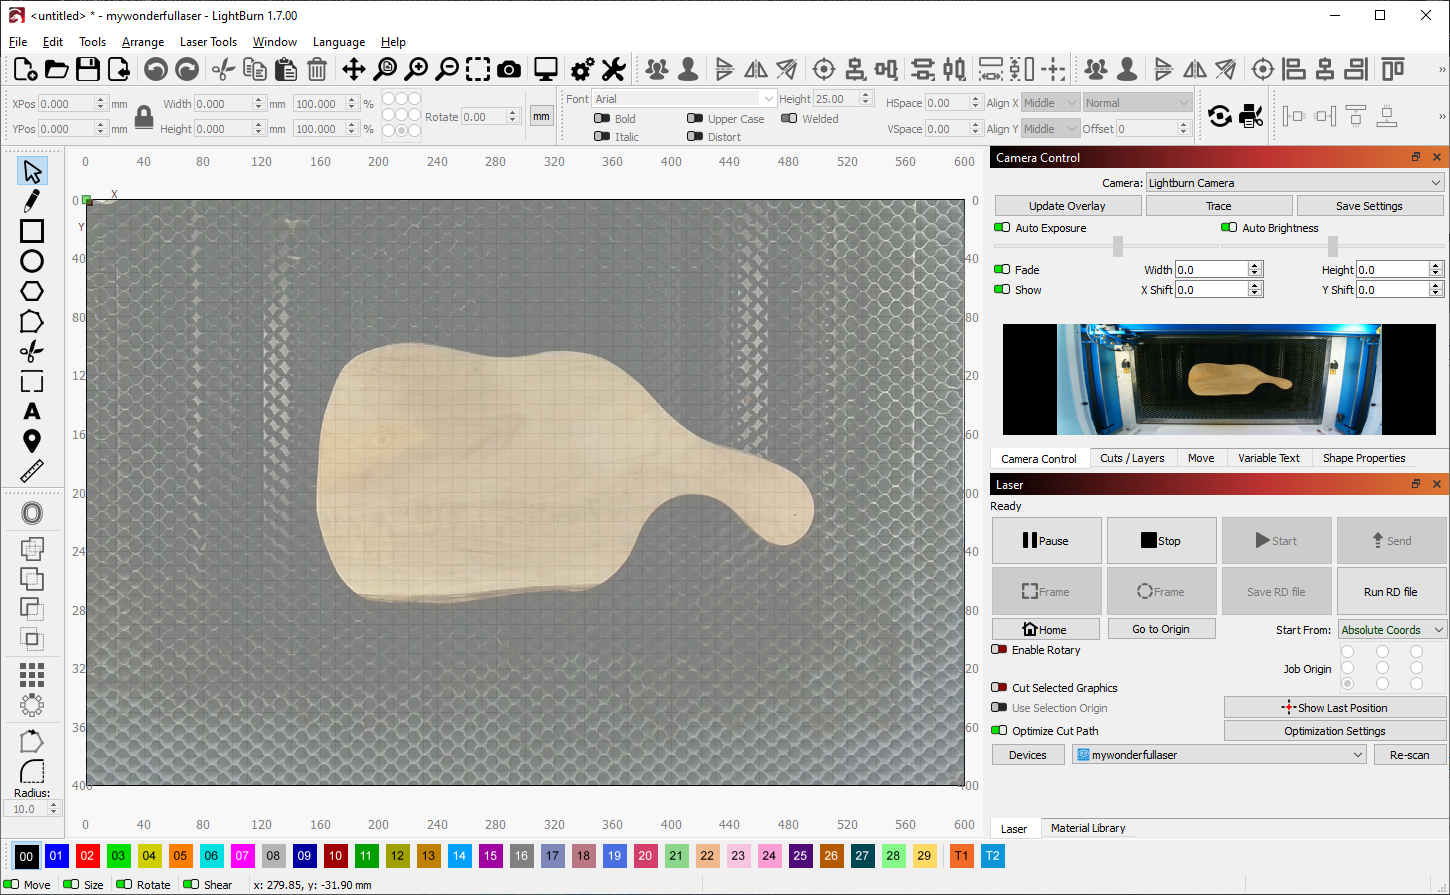Select the Measure ruler tool

point(32,471)
